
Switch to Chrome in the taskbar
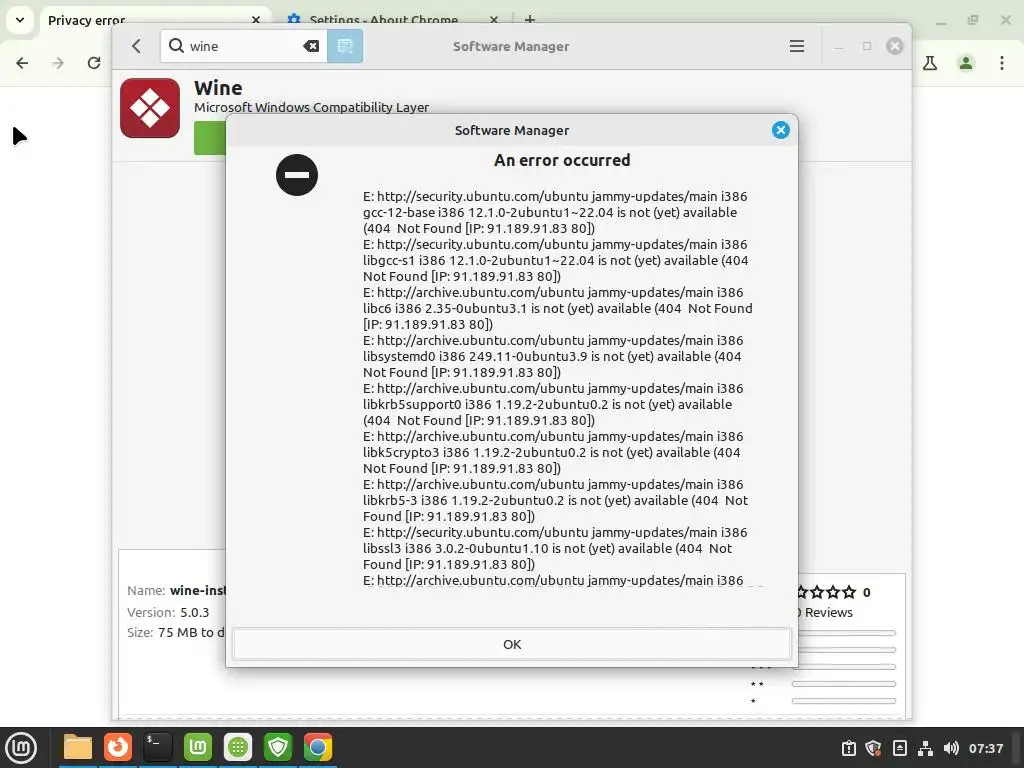pos(318,748)
